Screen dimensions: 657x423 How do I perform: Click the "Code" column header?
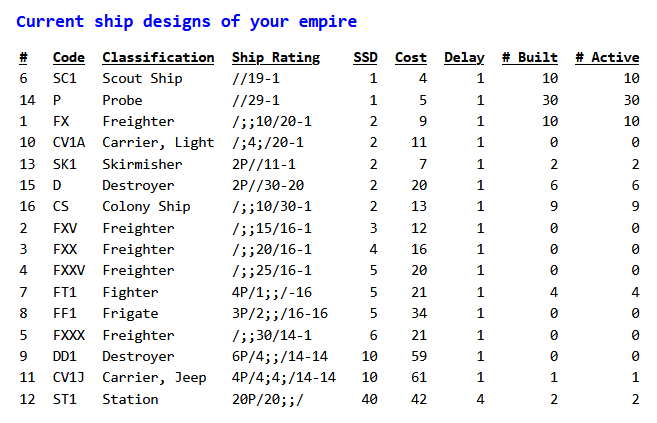[68, 57]
